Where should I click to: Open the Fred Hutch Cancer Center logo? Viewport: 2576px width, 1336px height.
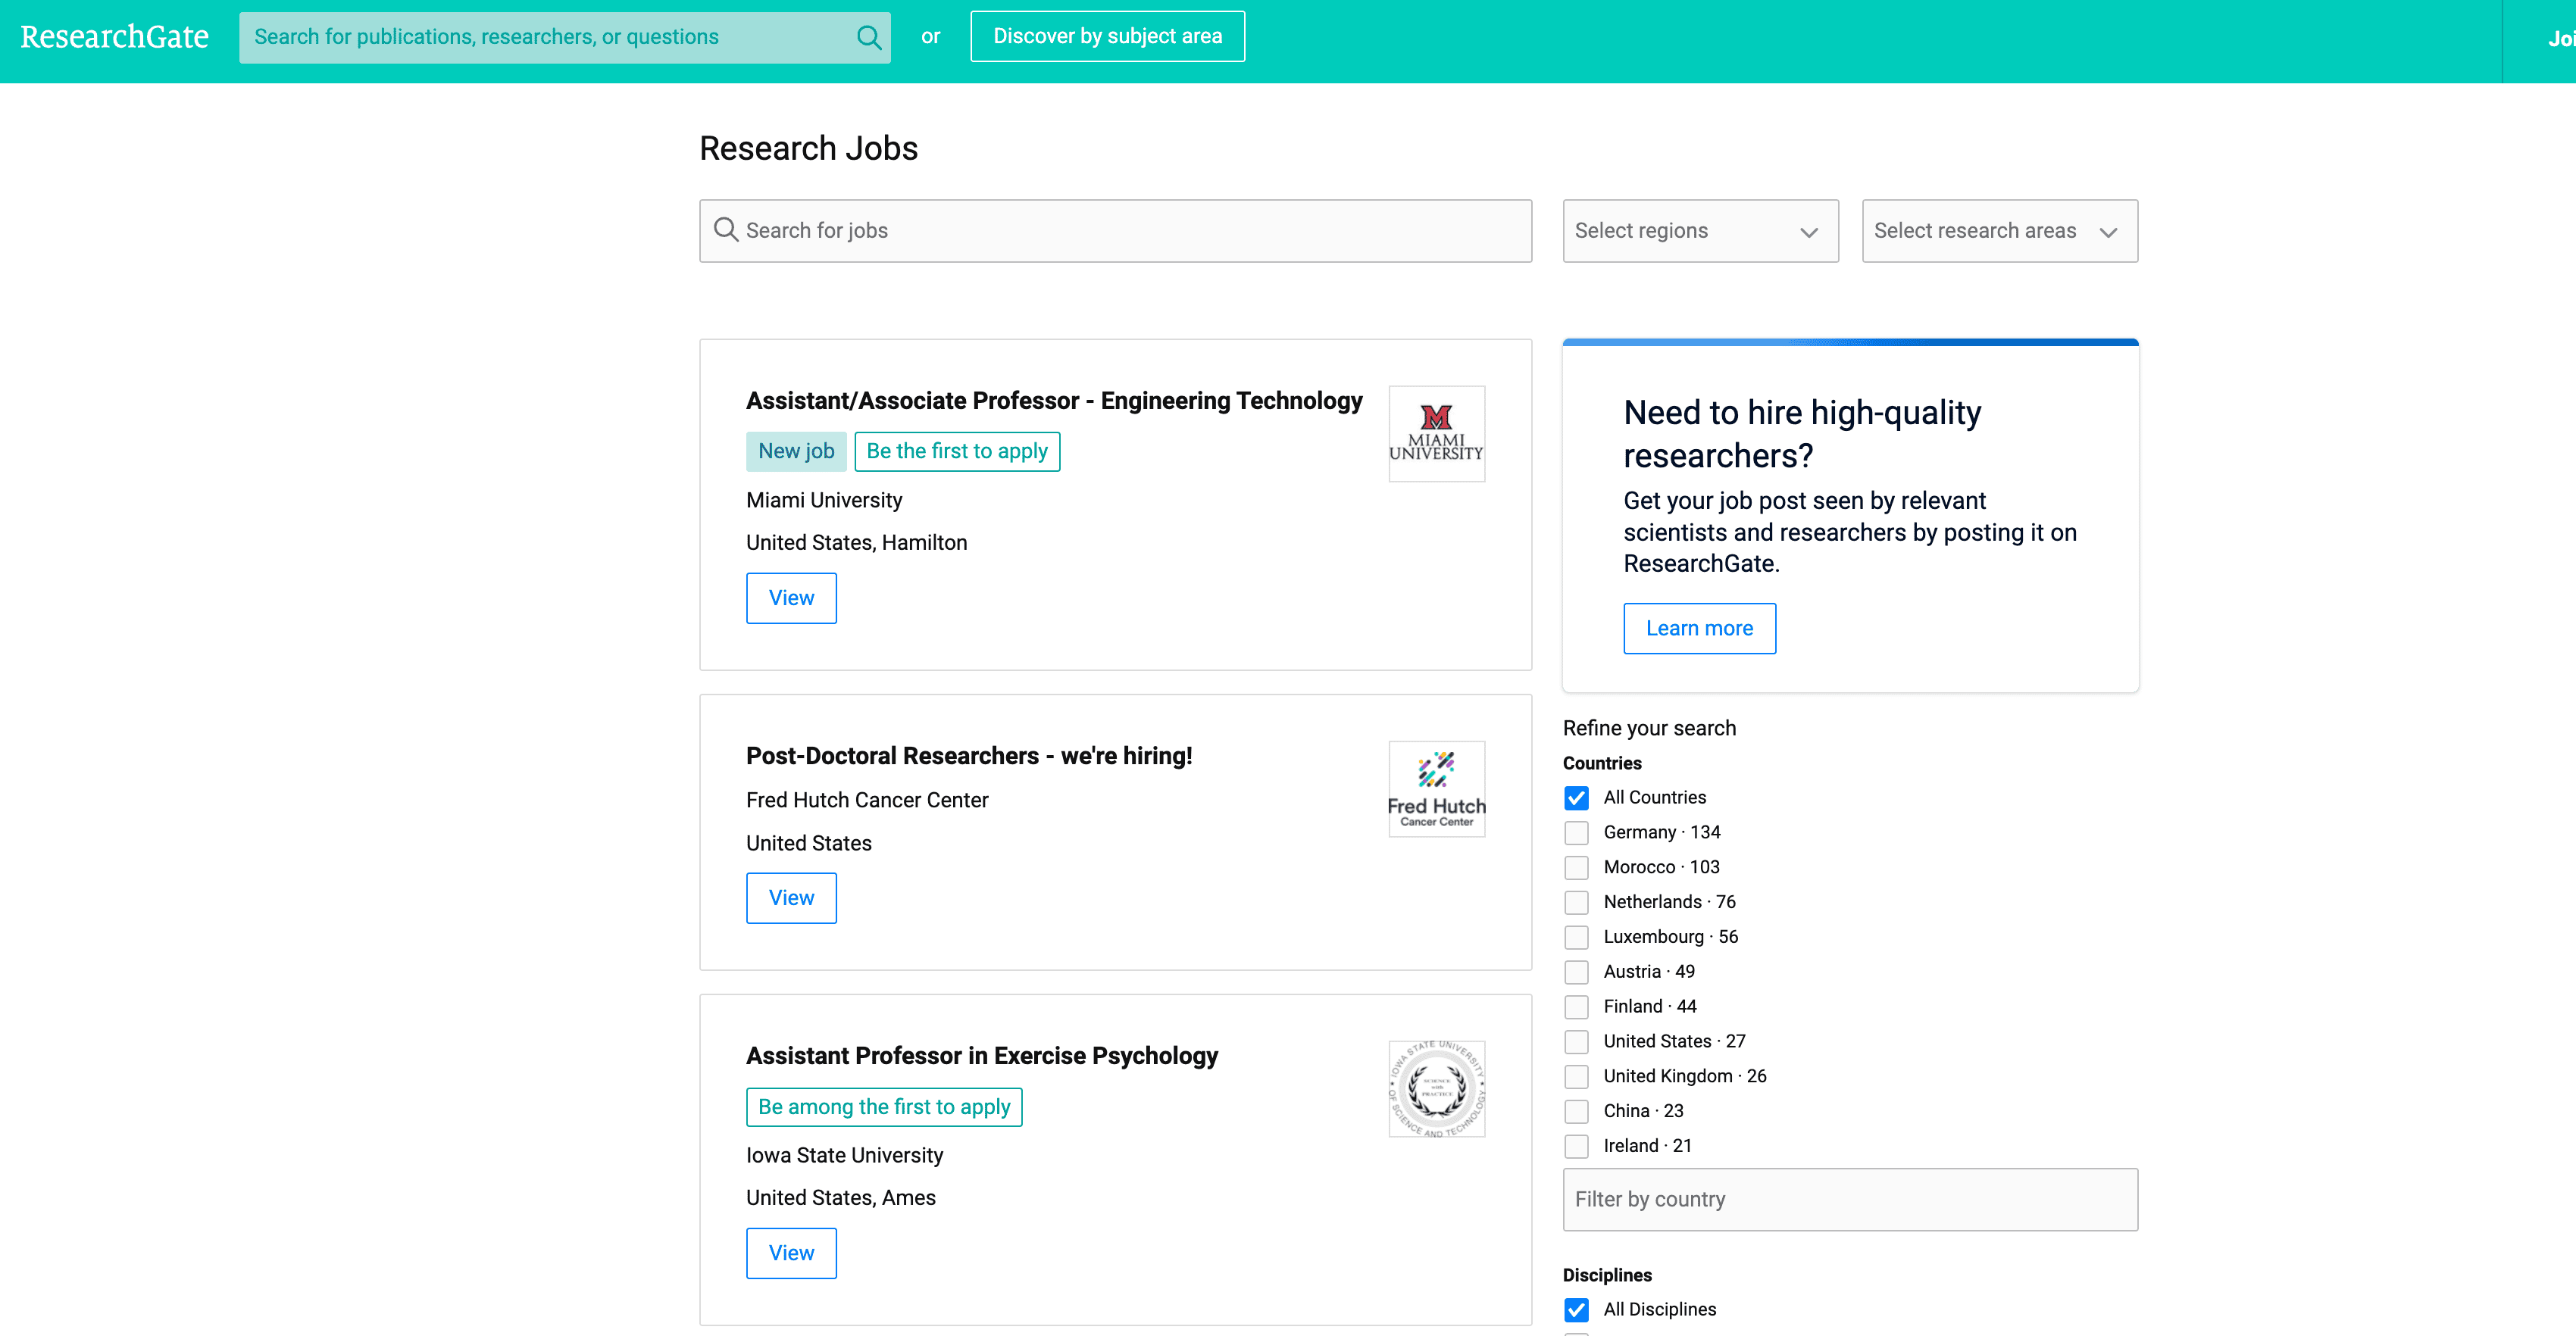point(1436,789)
